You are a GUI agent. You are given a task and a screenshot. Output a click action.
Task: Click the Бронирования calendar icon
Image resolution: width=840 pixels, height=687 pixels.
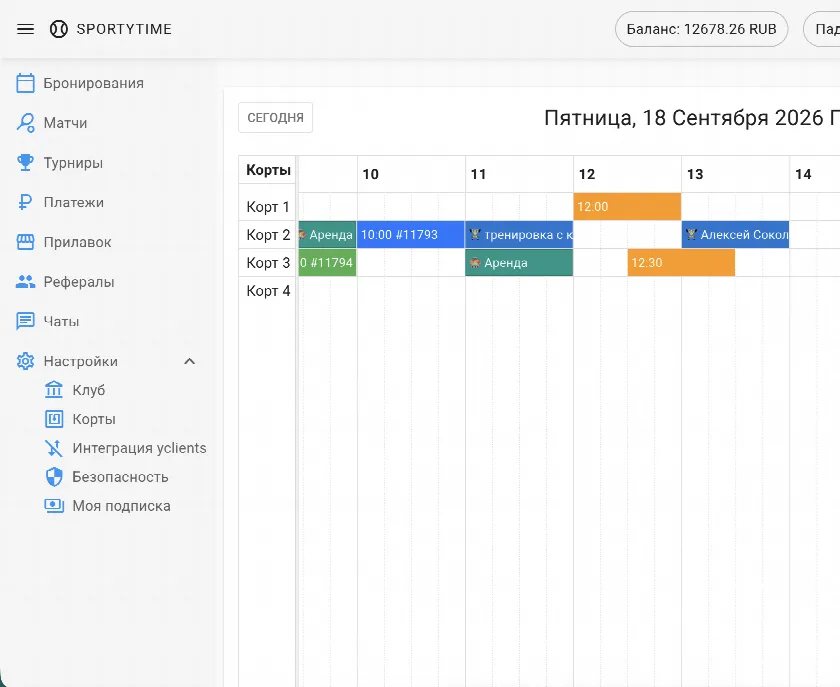click(x=25, y=83)
